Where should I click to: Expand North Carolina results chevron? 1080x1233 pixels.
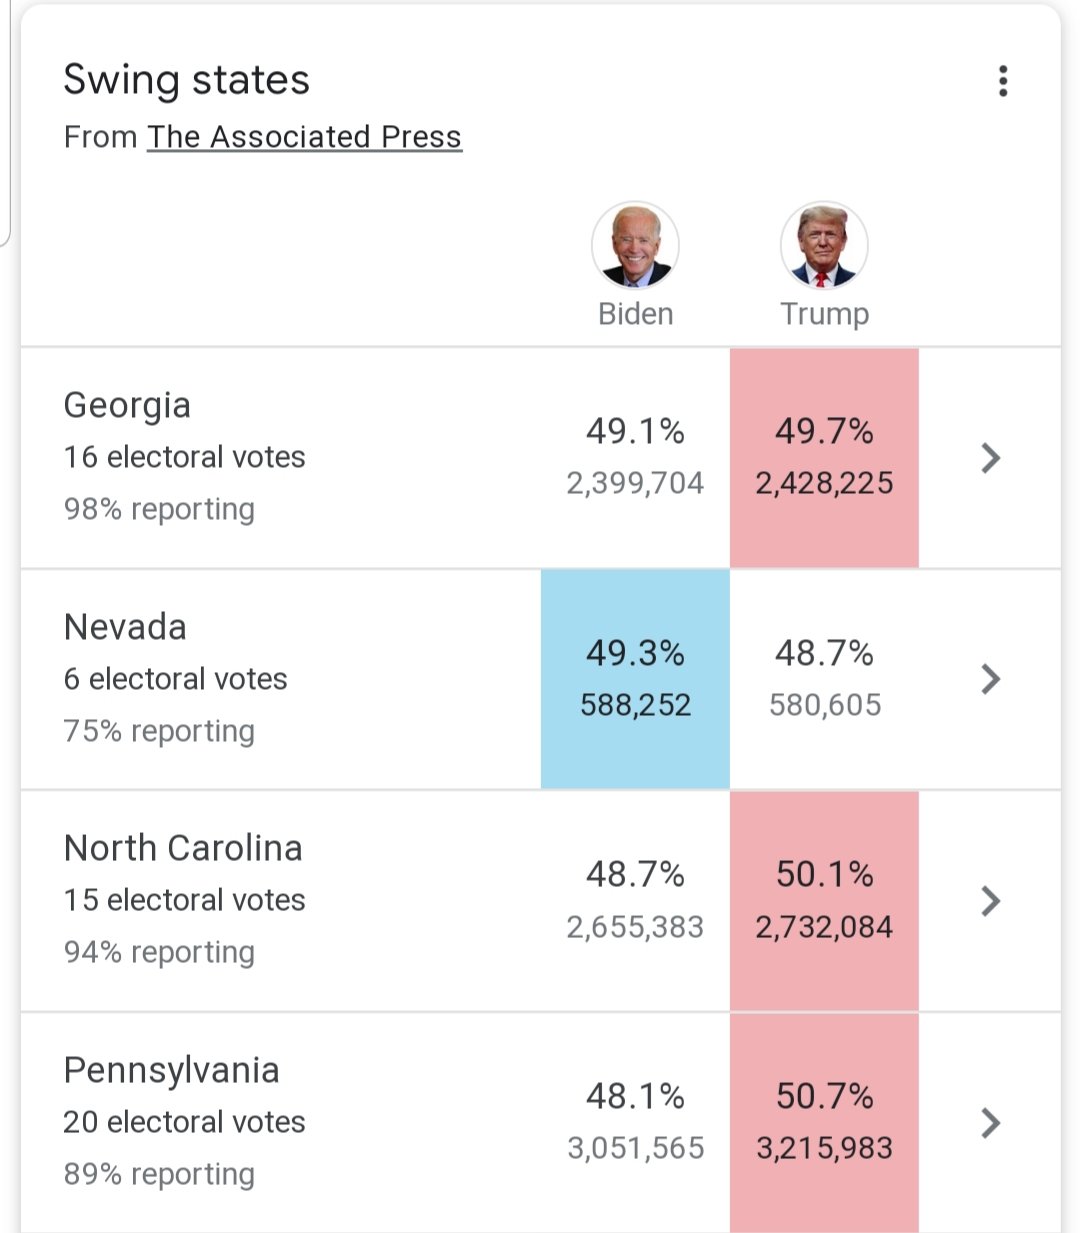(990, 901)
